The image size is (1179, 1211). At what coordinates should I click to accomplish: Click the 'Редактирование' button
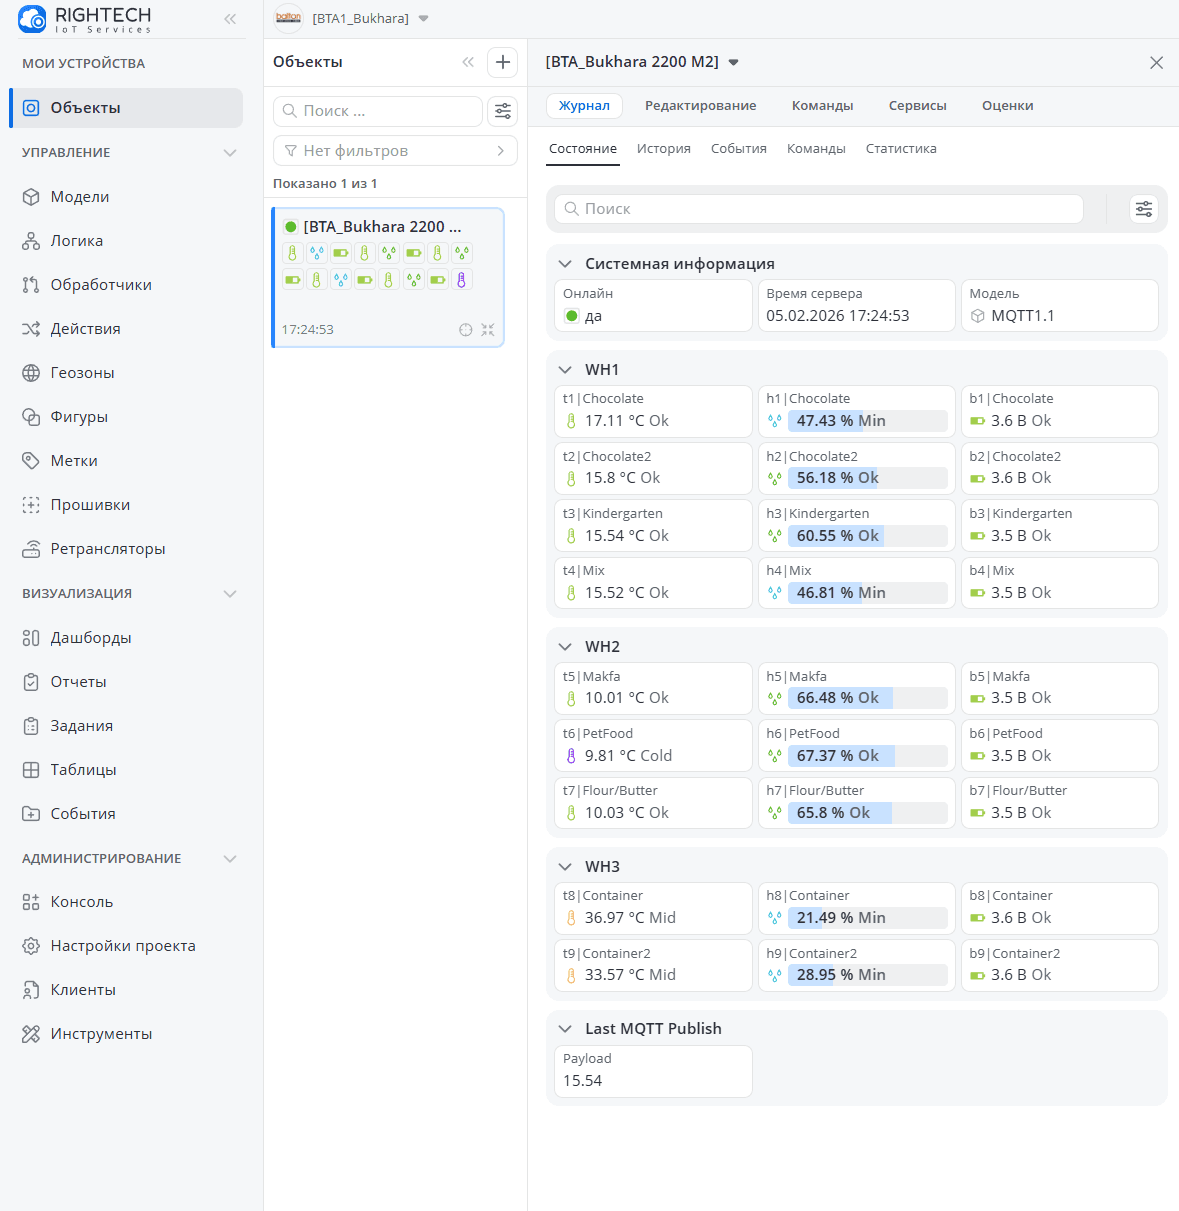coord(700,106)
